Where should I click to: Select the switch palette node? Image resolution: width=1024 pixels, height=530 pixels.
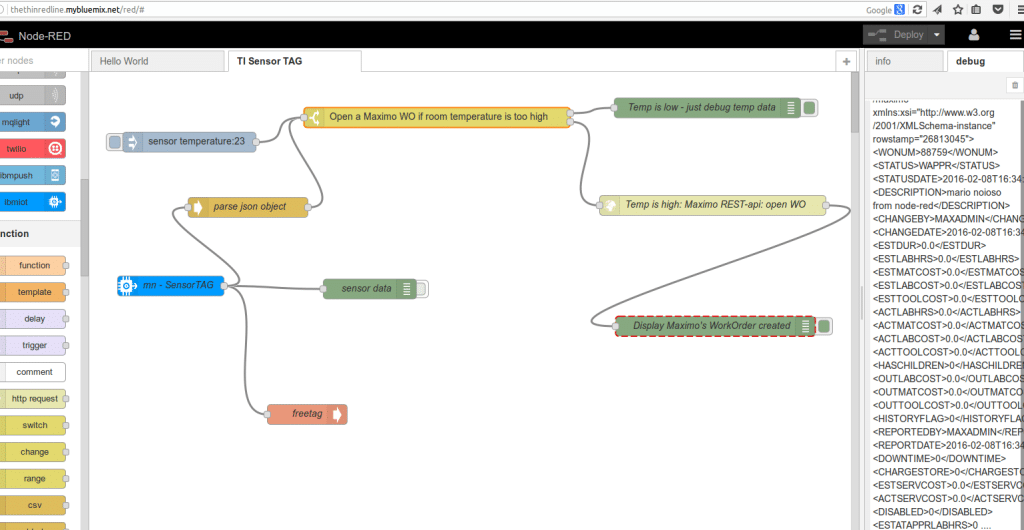point(34,426)
